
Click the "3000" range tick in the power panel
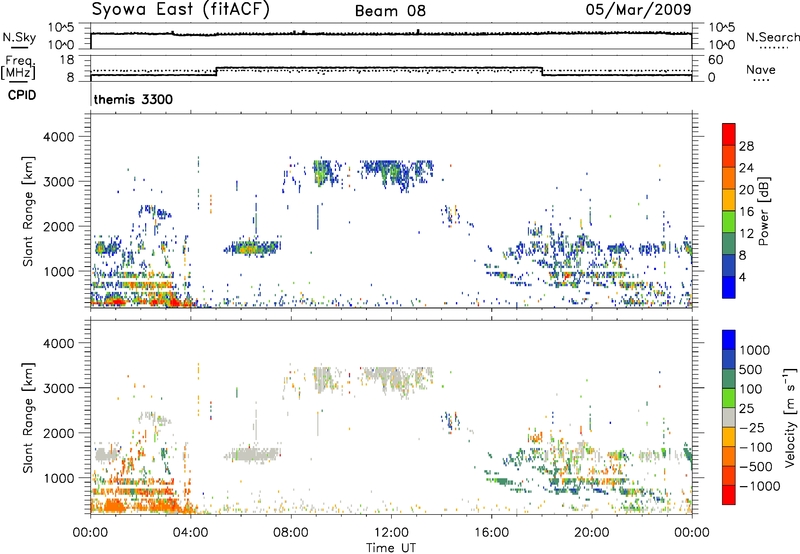[58, 182]
